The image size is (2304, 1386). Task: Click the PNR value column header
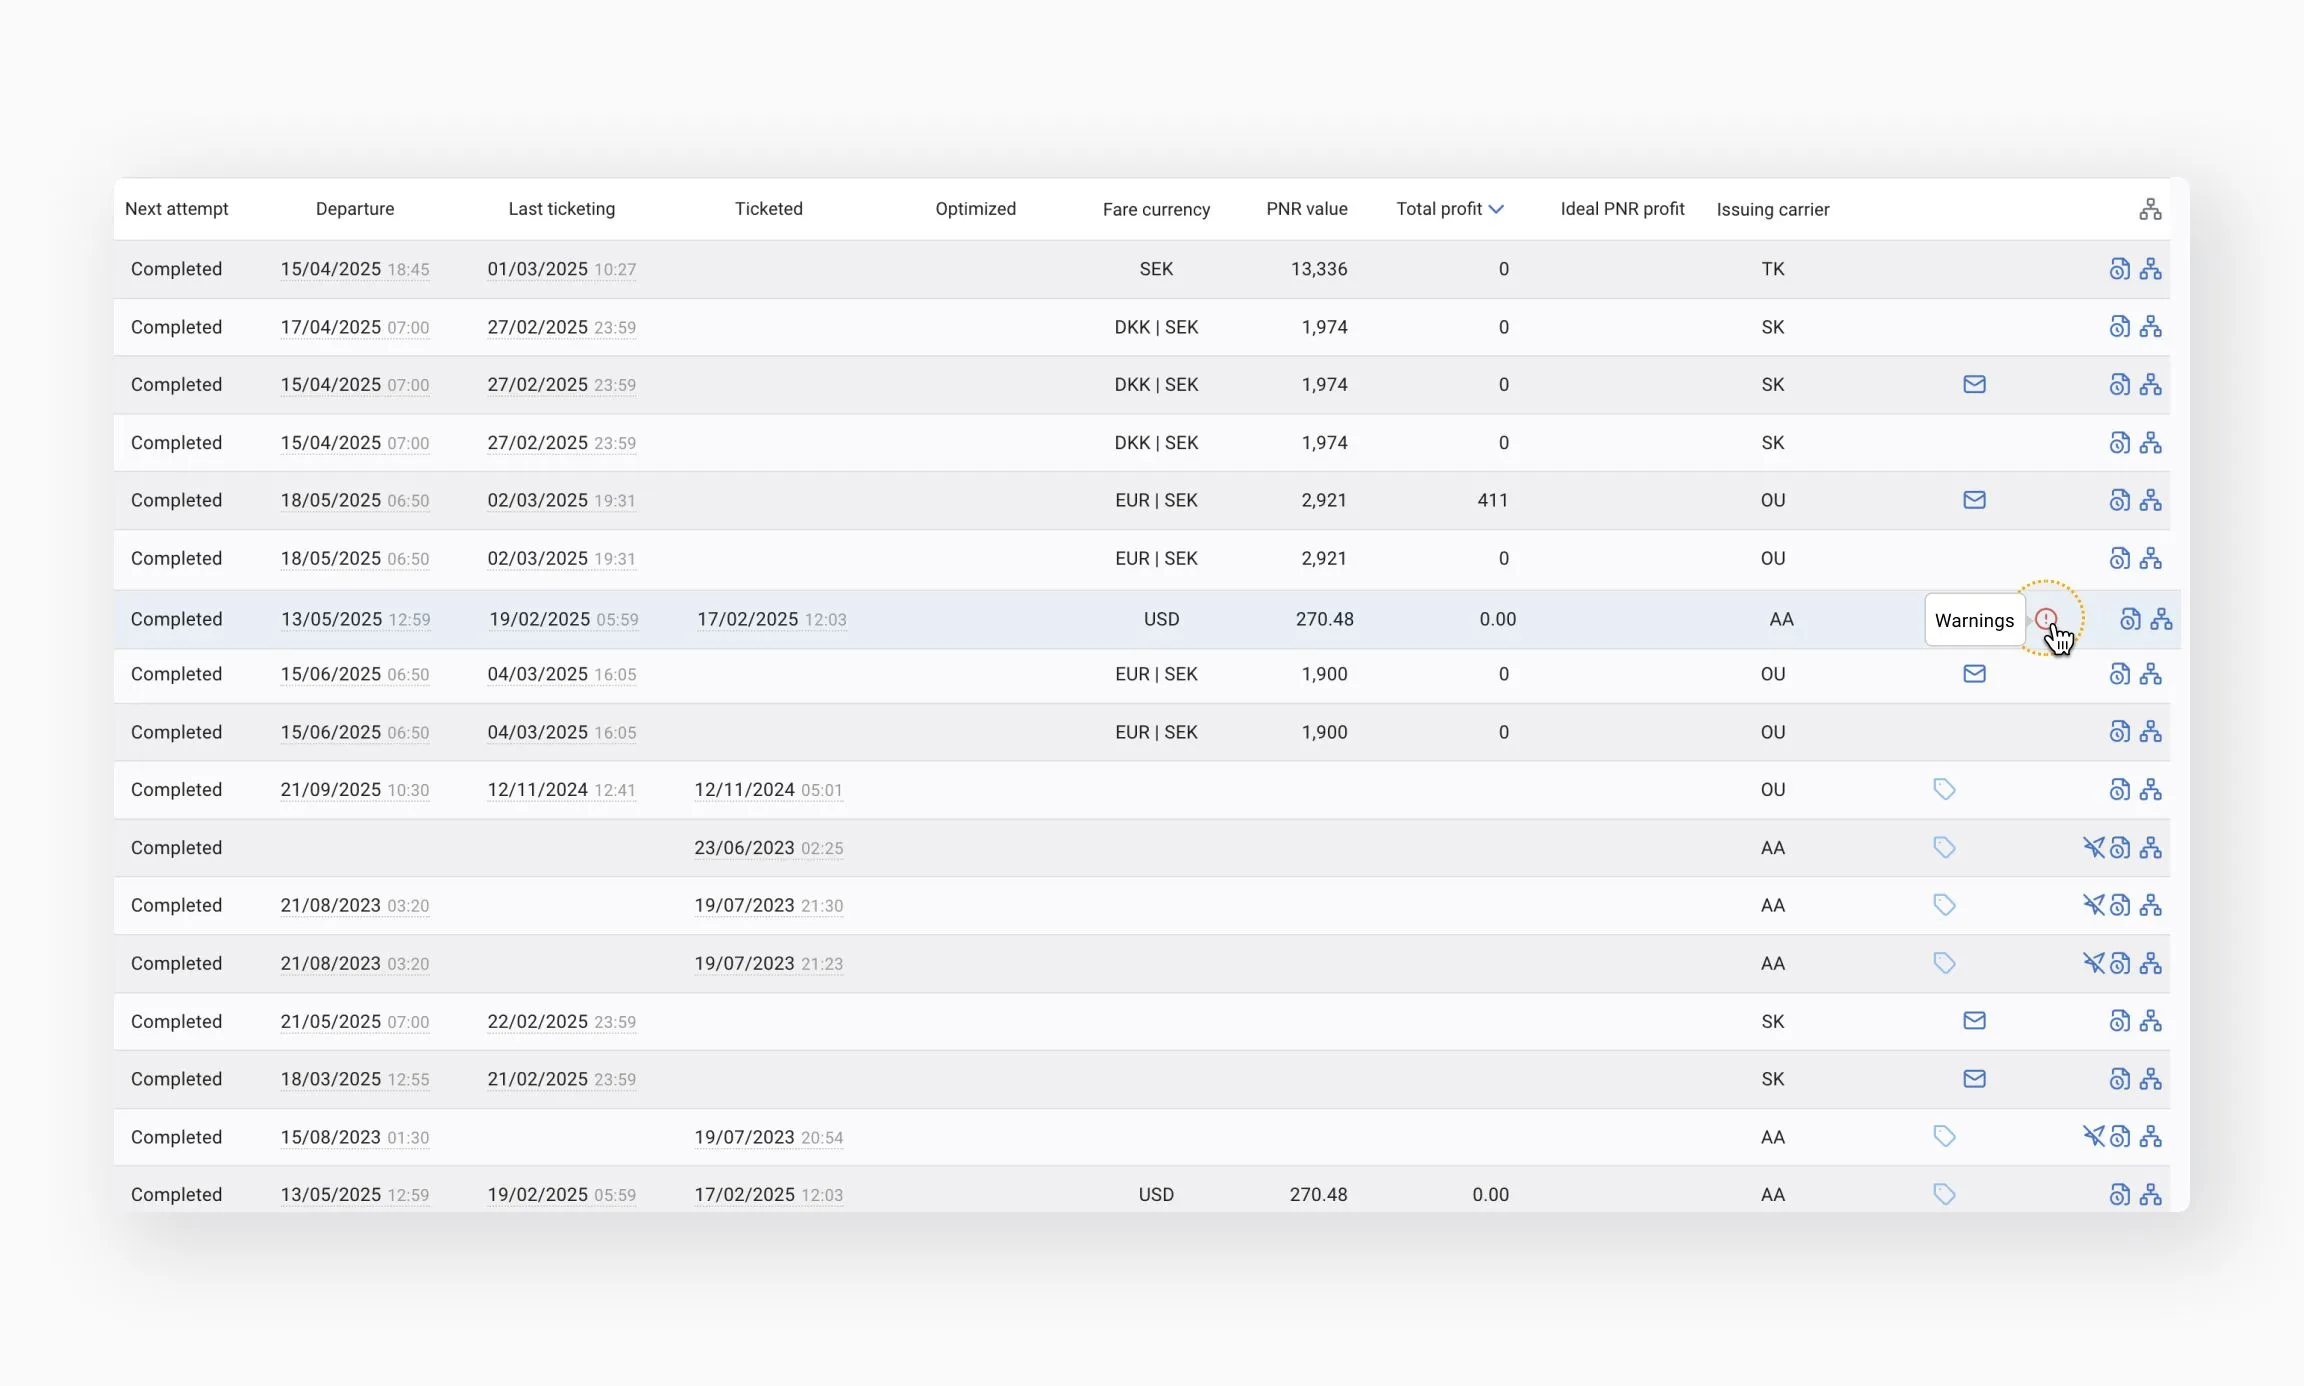pyautogui.click(x=1306, y=209)
